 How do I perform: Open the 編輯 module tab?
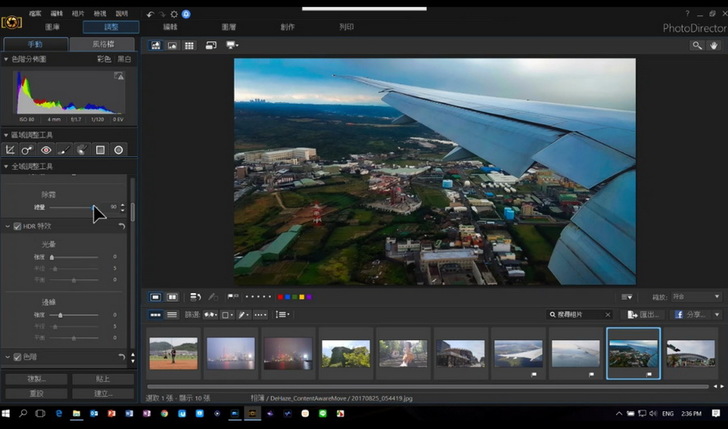tap(170, 27)
